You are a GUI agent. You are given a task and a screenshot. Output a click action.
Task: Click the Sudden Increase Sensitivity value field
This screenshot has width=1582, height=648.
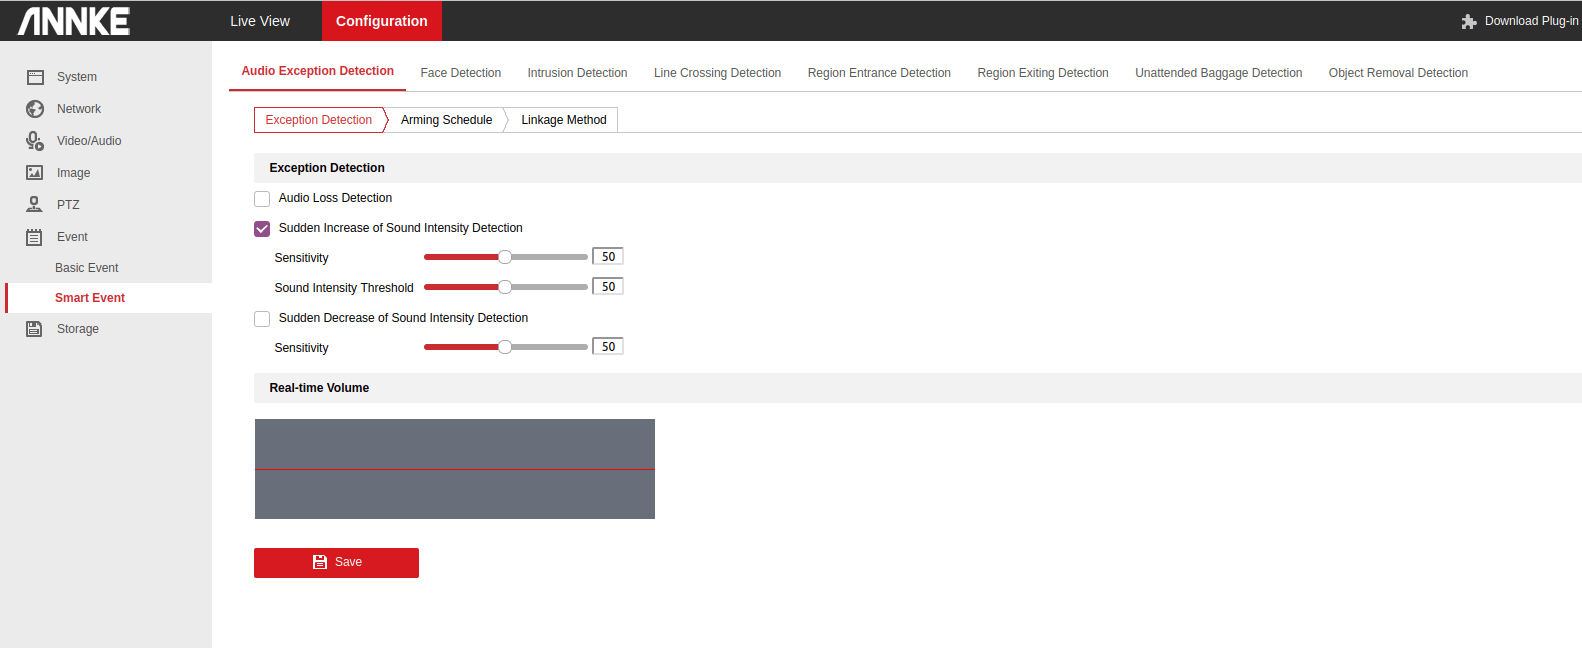tap(608, 257)
